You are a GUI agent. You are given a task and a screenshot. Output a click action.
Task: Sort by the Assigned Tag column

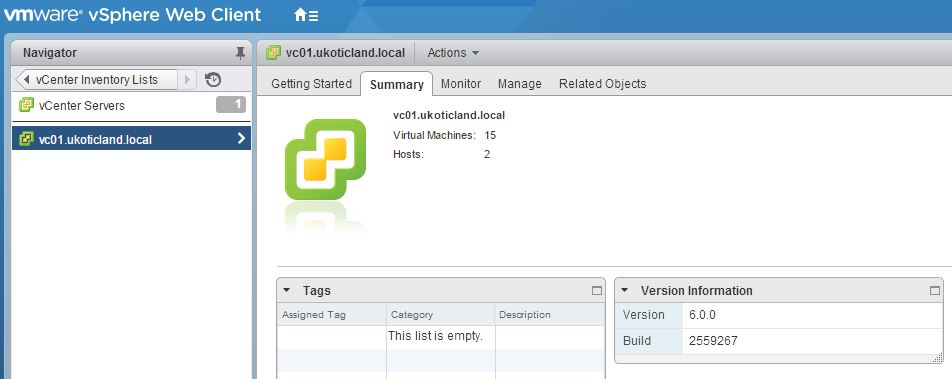tap(332, 315)
